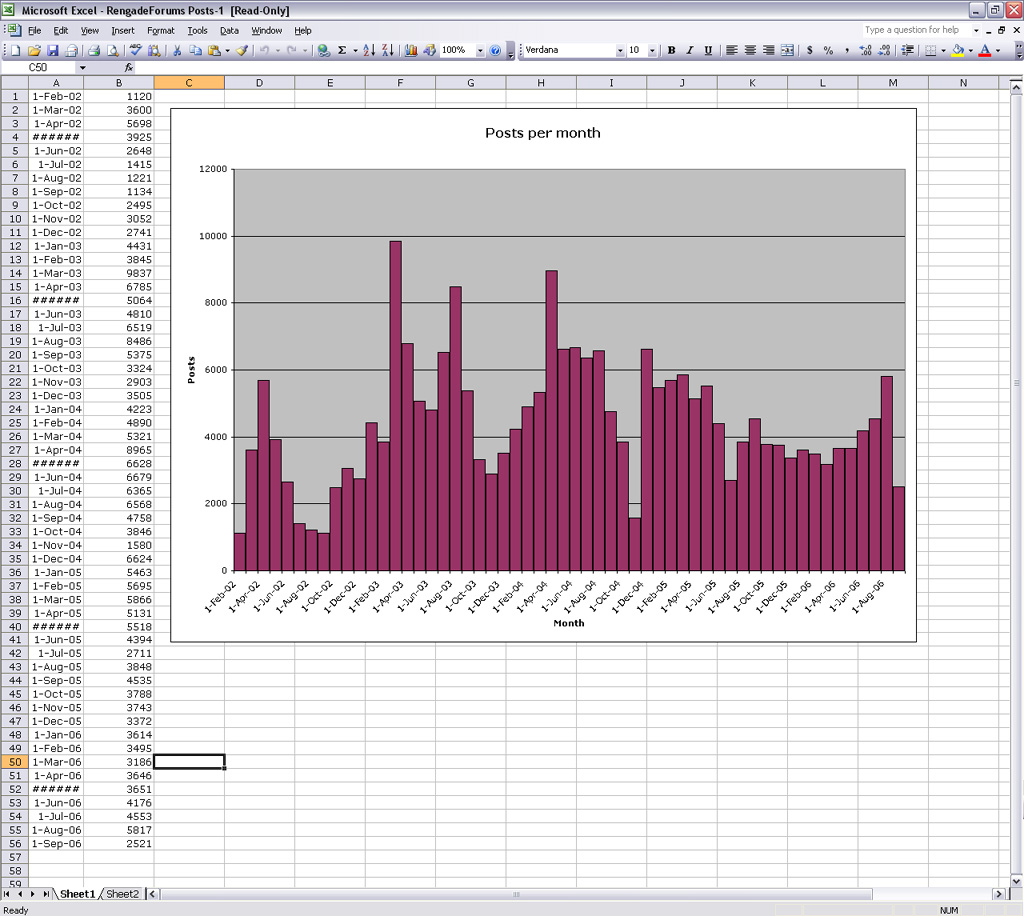The width and height of the screenshot is (1024, 916).
Task: Open the Verdana font name dropdown
Action: point(620,50)
